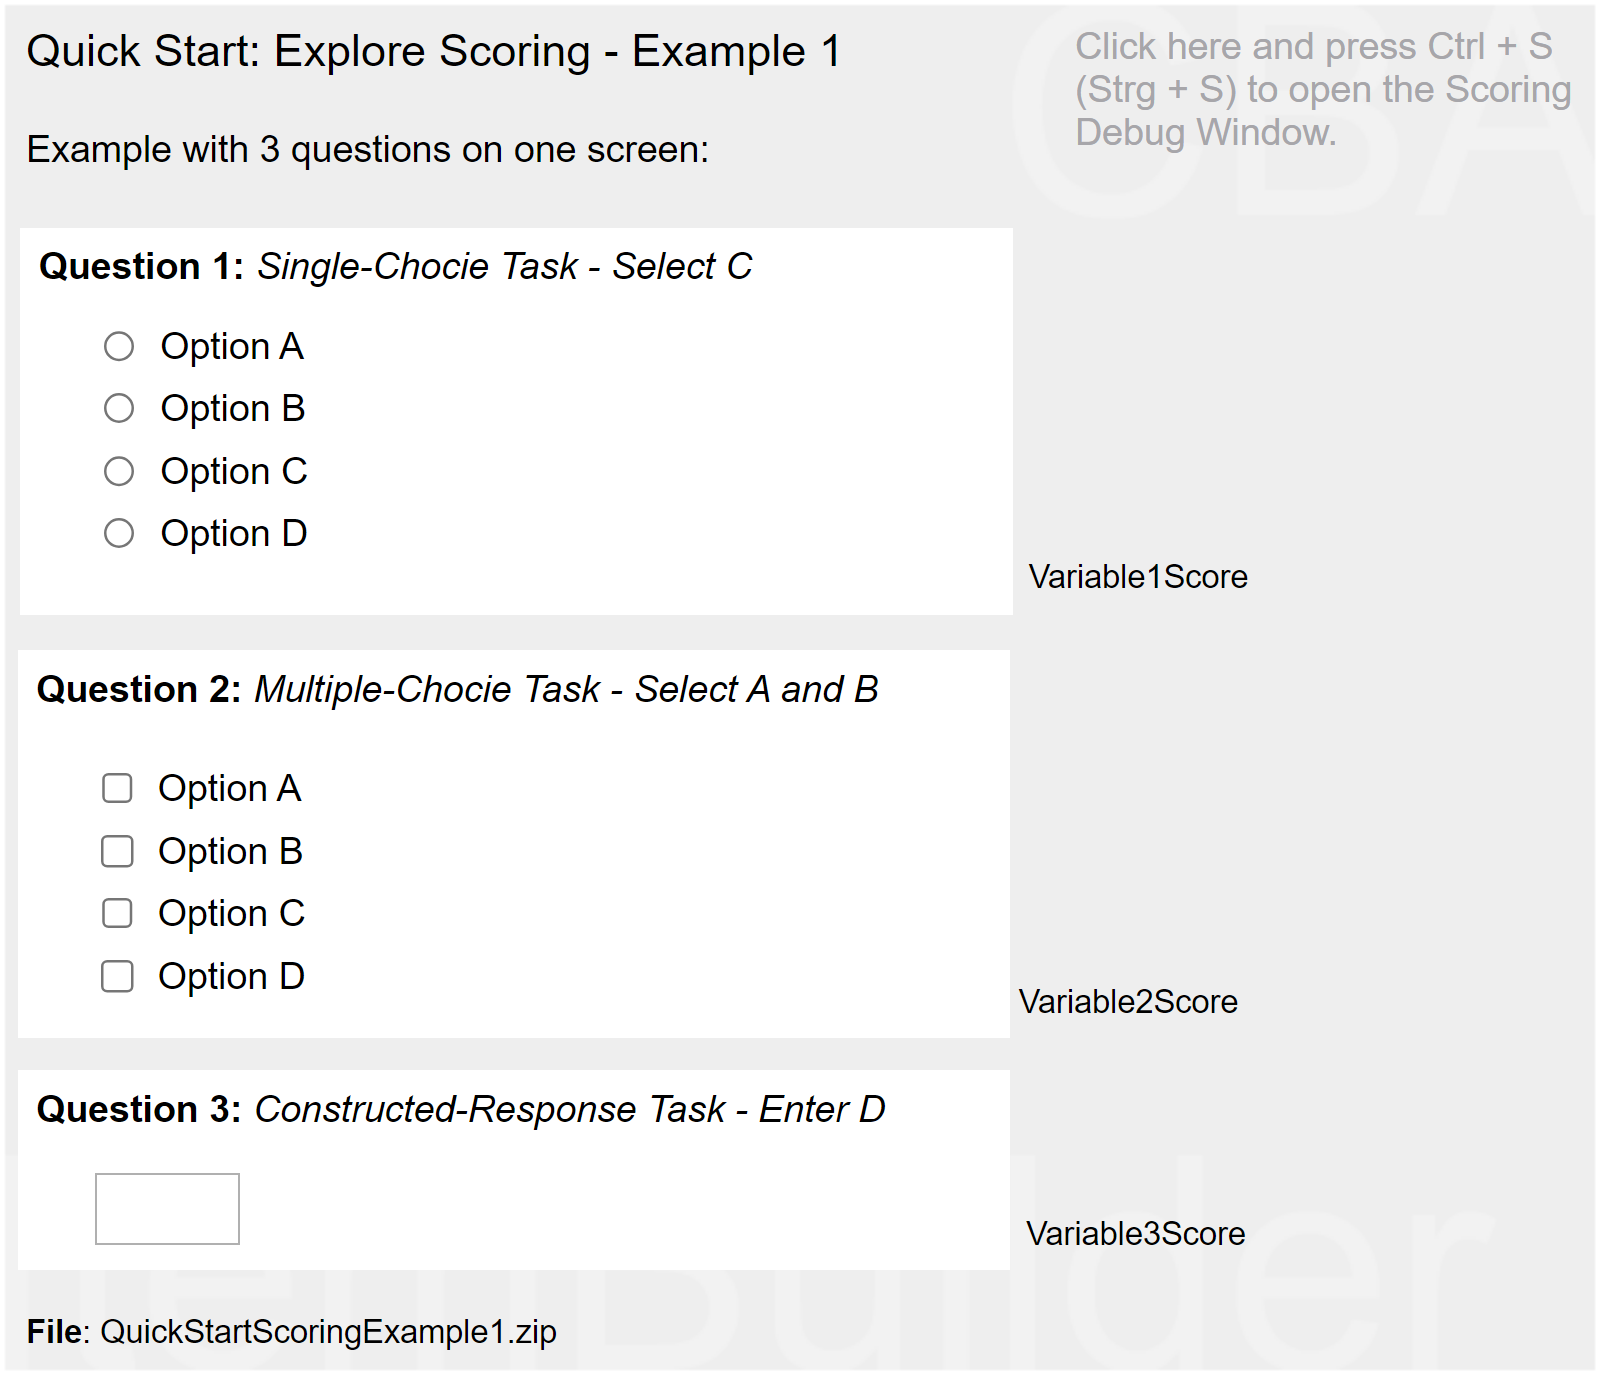Image resolution: width=1600 pixels, height=1375 pixels.
Task: Enable Option C checkbox in Question 2
Action: pos(117,914)
